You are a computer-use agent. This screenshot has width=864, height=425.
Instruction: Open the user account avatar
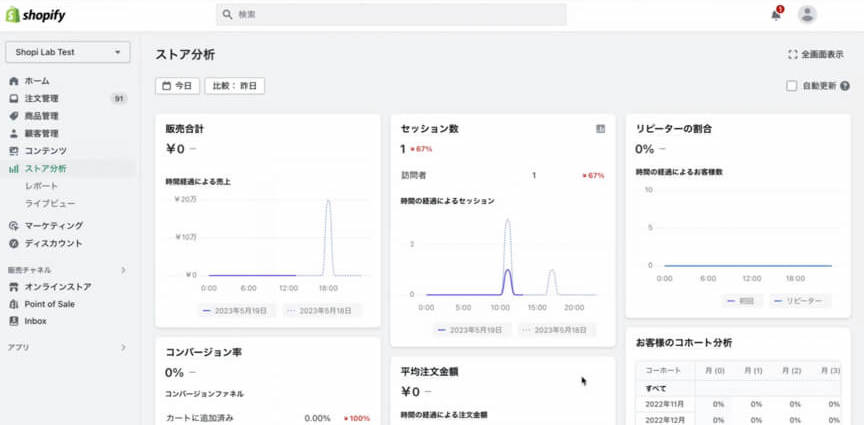coord(807,15)
